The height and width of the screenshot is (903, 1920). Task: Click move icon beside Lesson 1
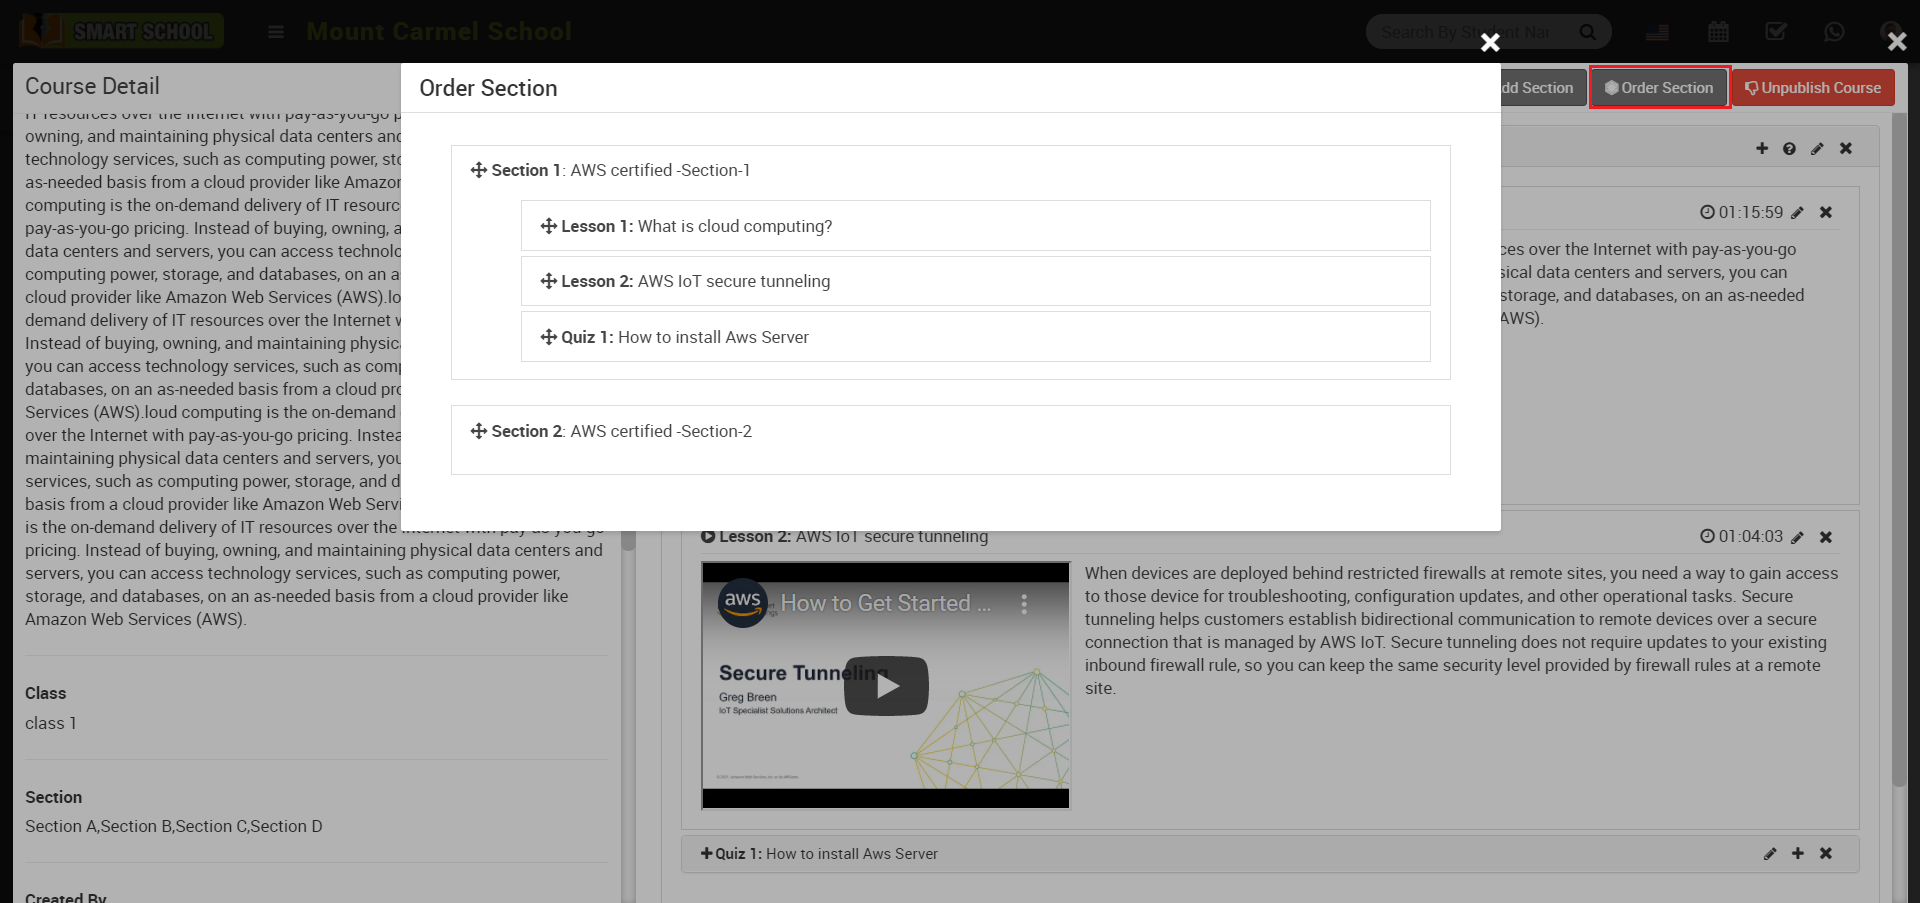[x=548, y=226]
